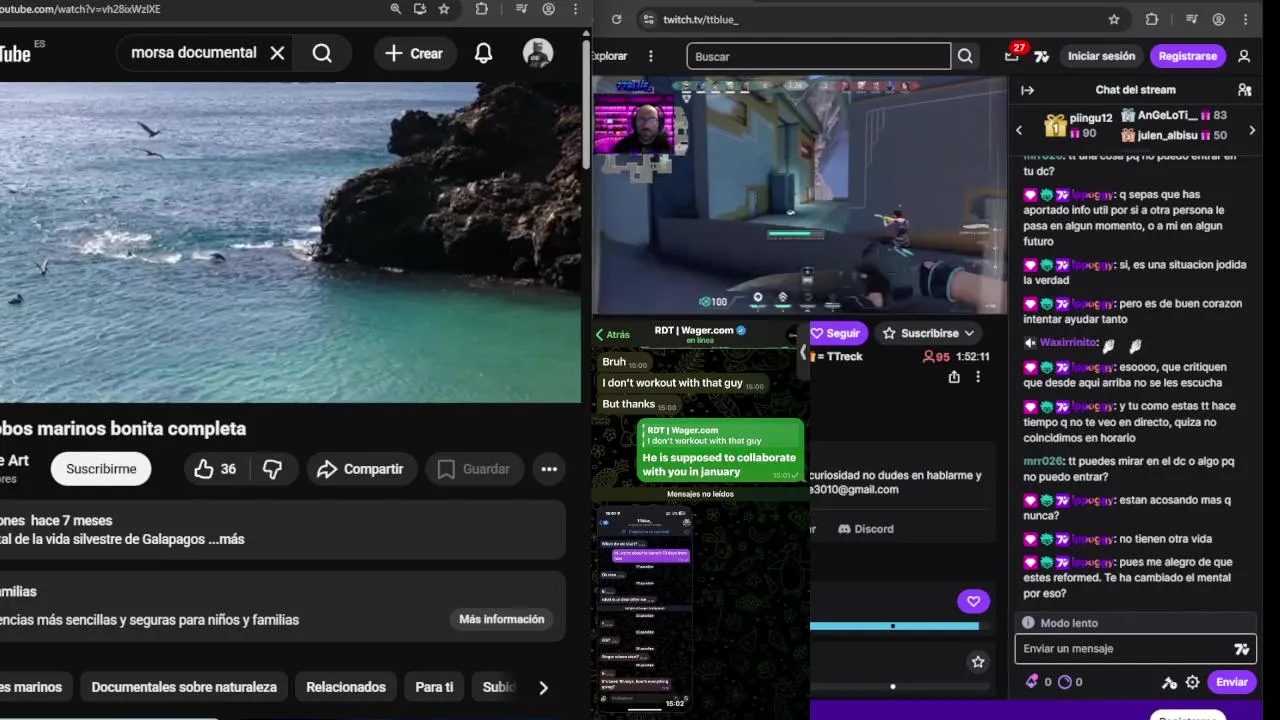This screenshot has height=720, width=1280.
Task: Open extensions puzzle icon in YouTube browser
Action: 482,9
